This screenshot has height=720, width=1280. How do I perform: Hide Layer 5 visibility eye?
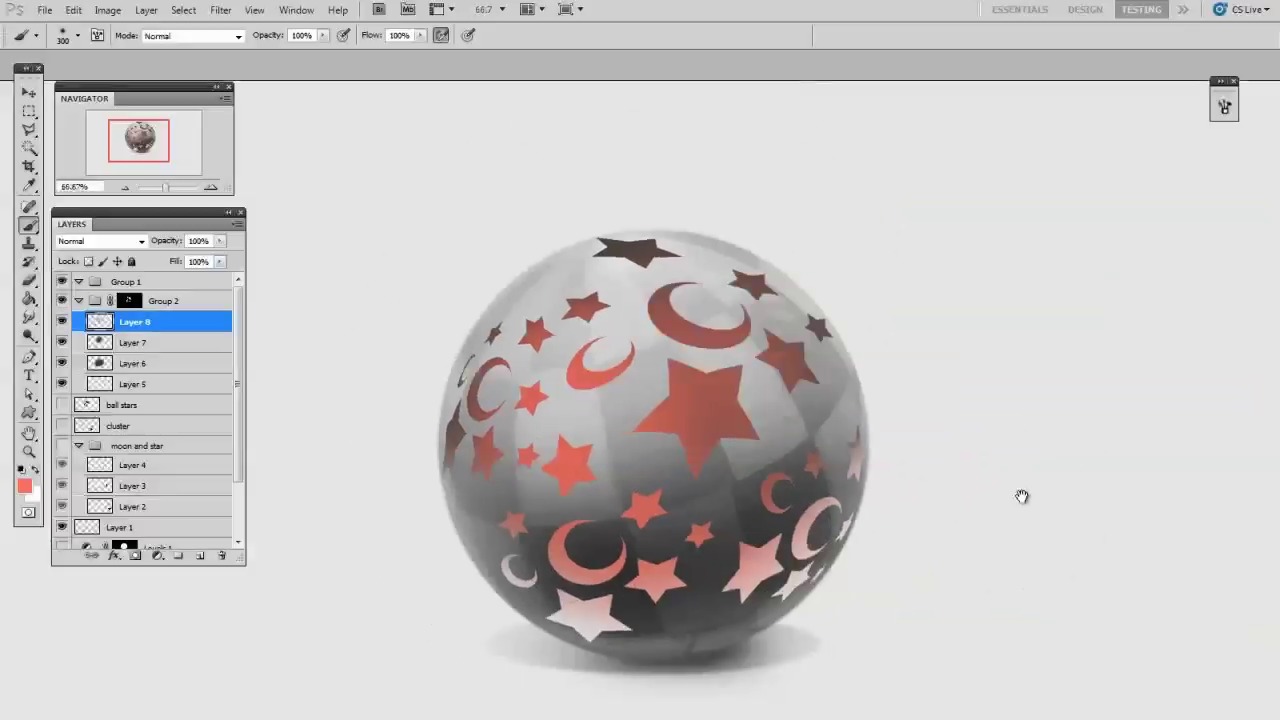pyautogui.click(x=62, y=384)
